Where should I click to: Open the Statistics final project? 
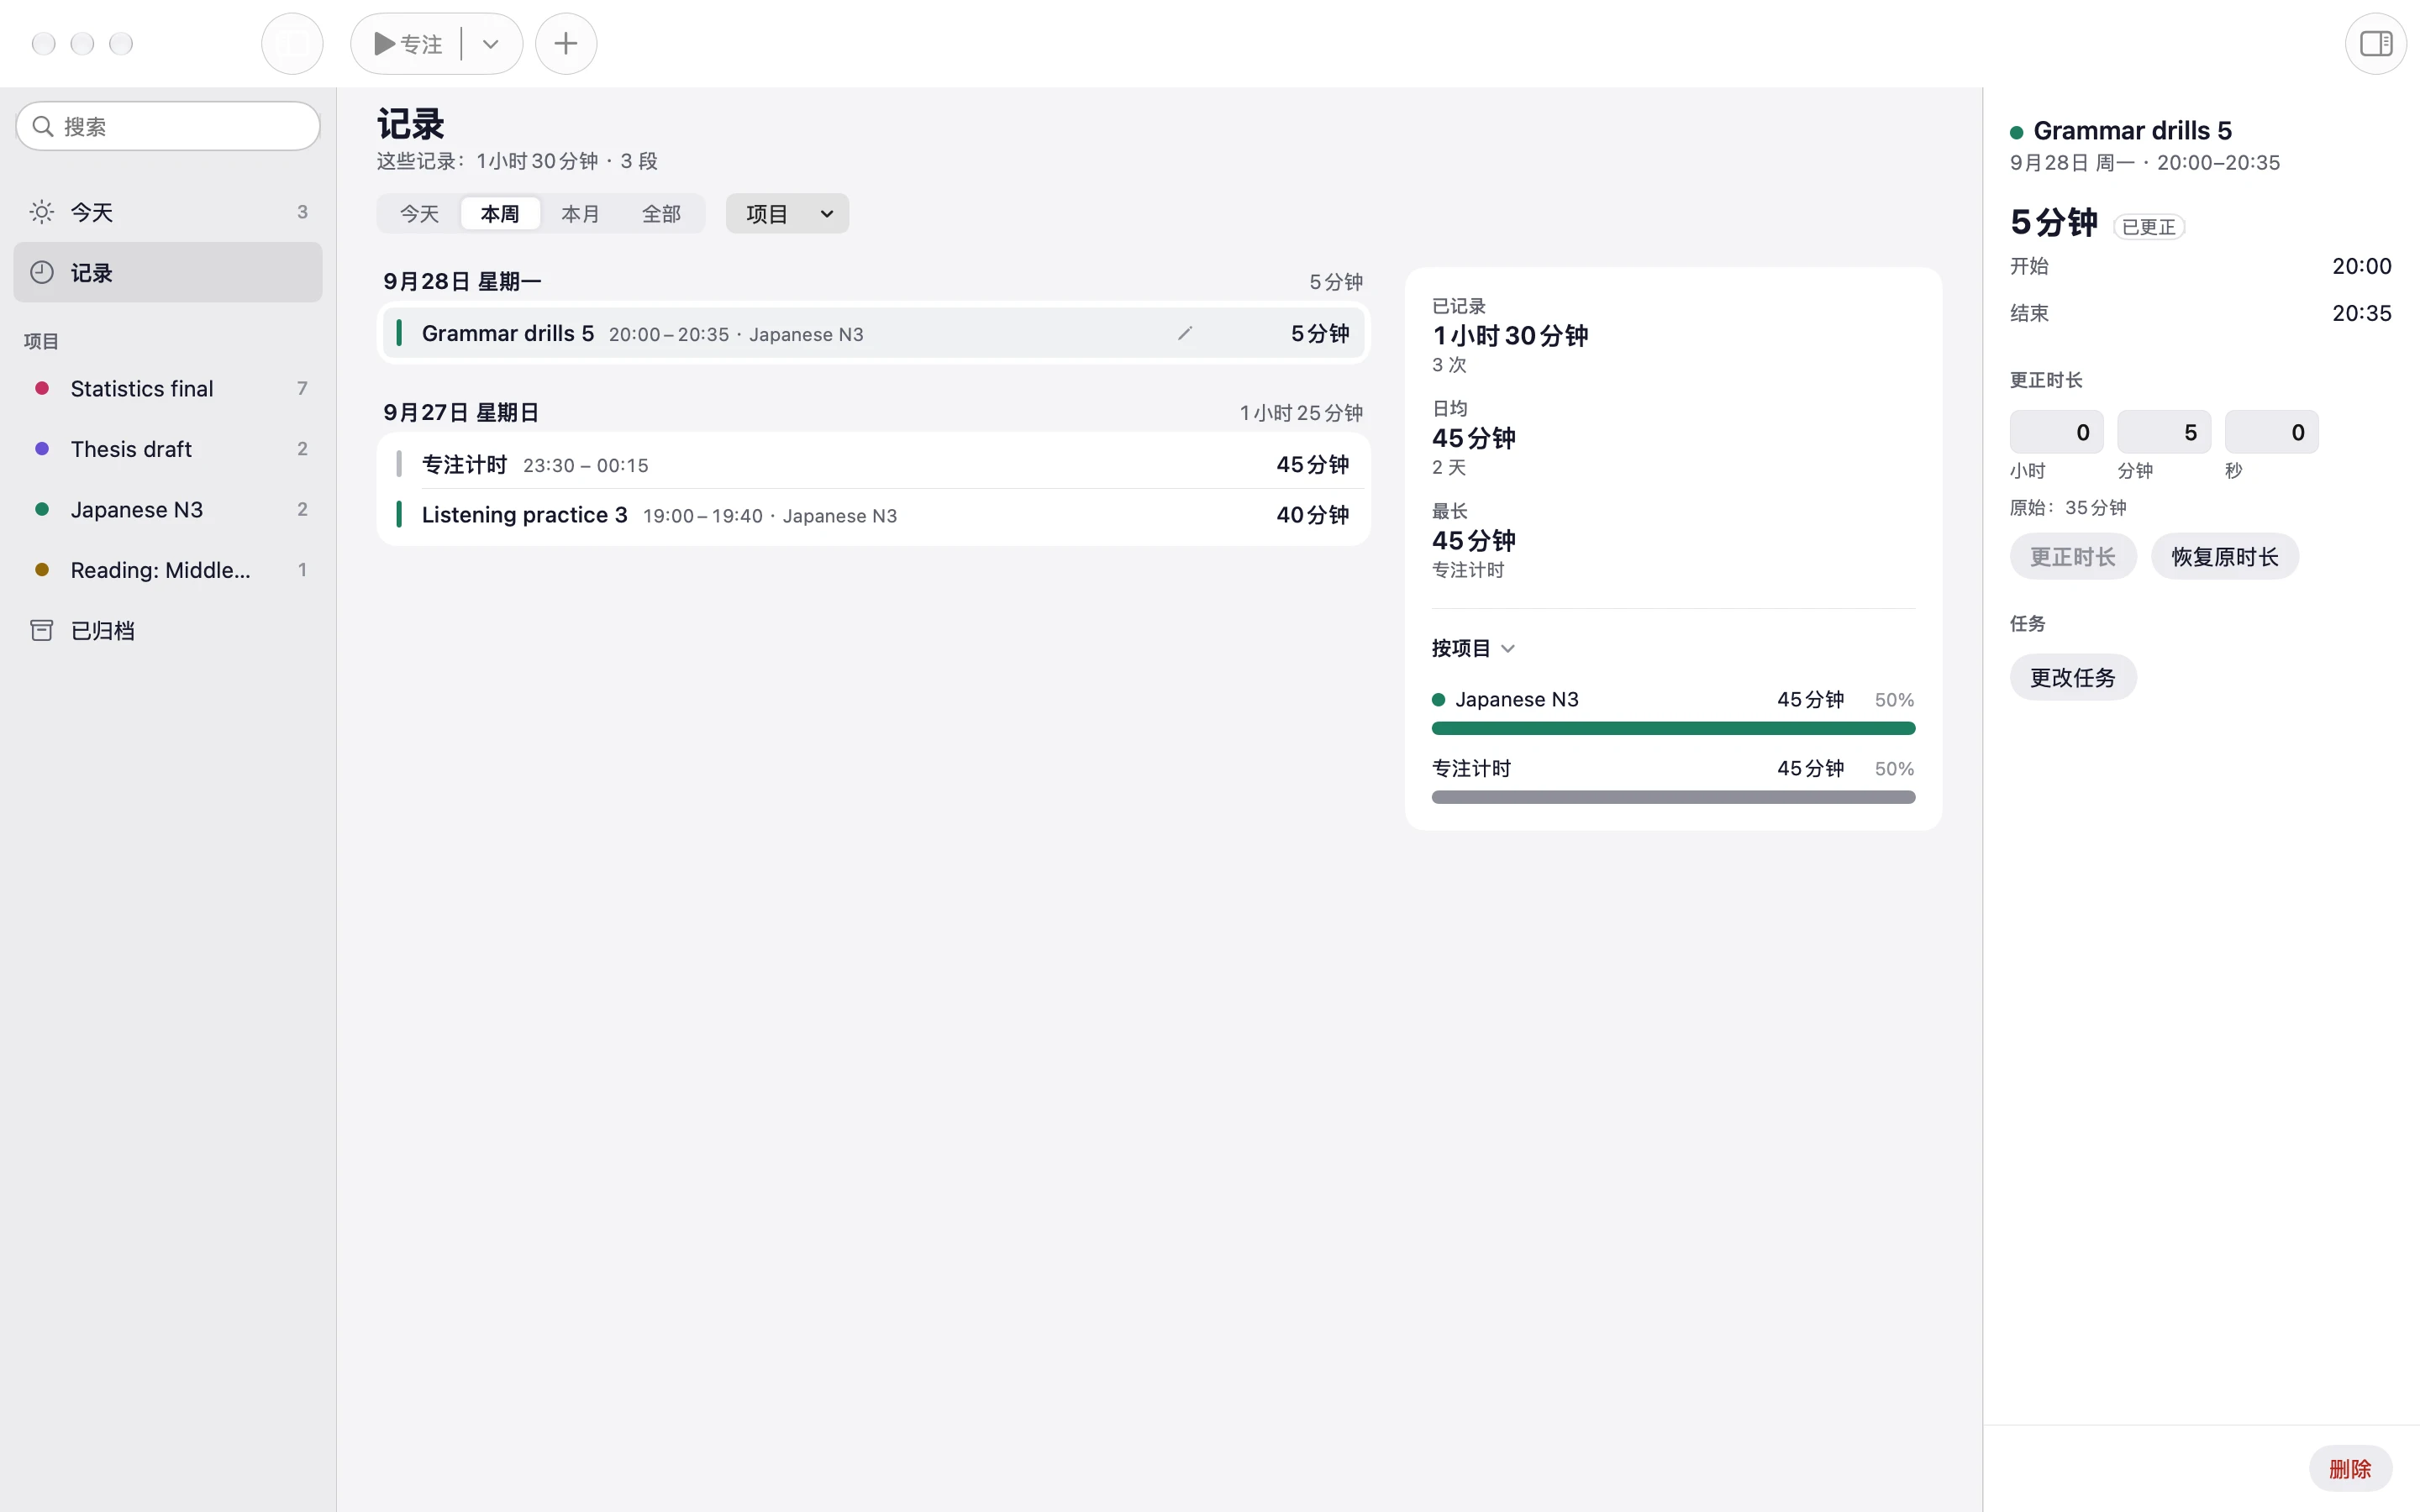tap(168, 389)
